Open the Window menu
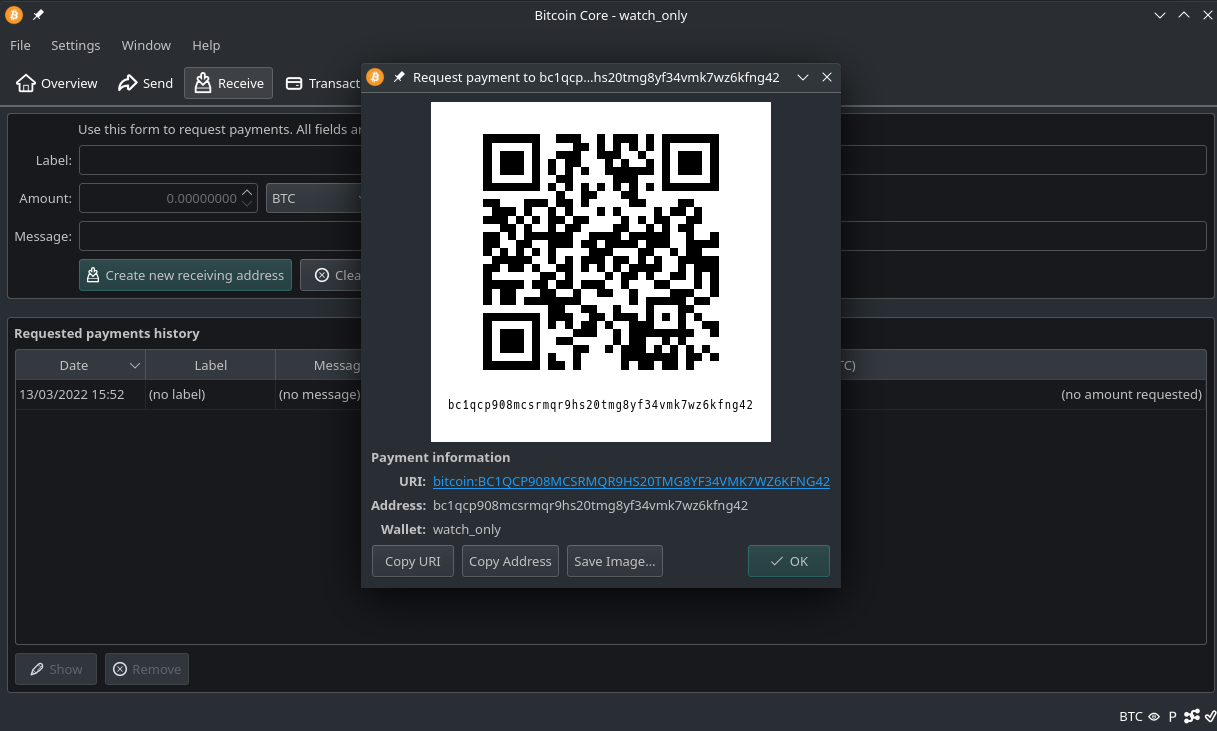1217x731 pixels. point(146,45)
